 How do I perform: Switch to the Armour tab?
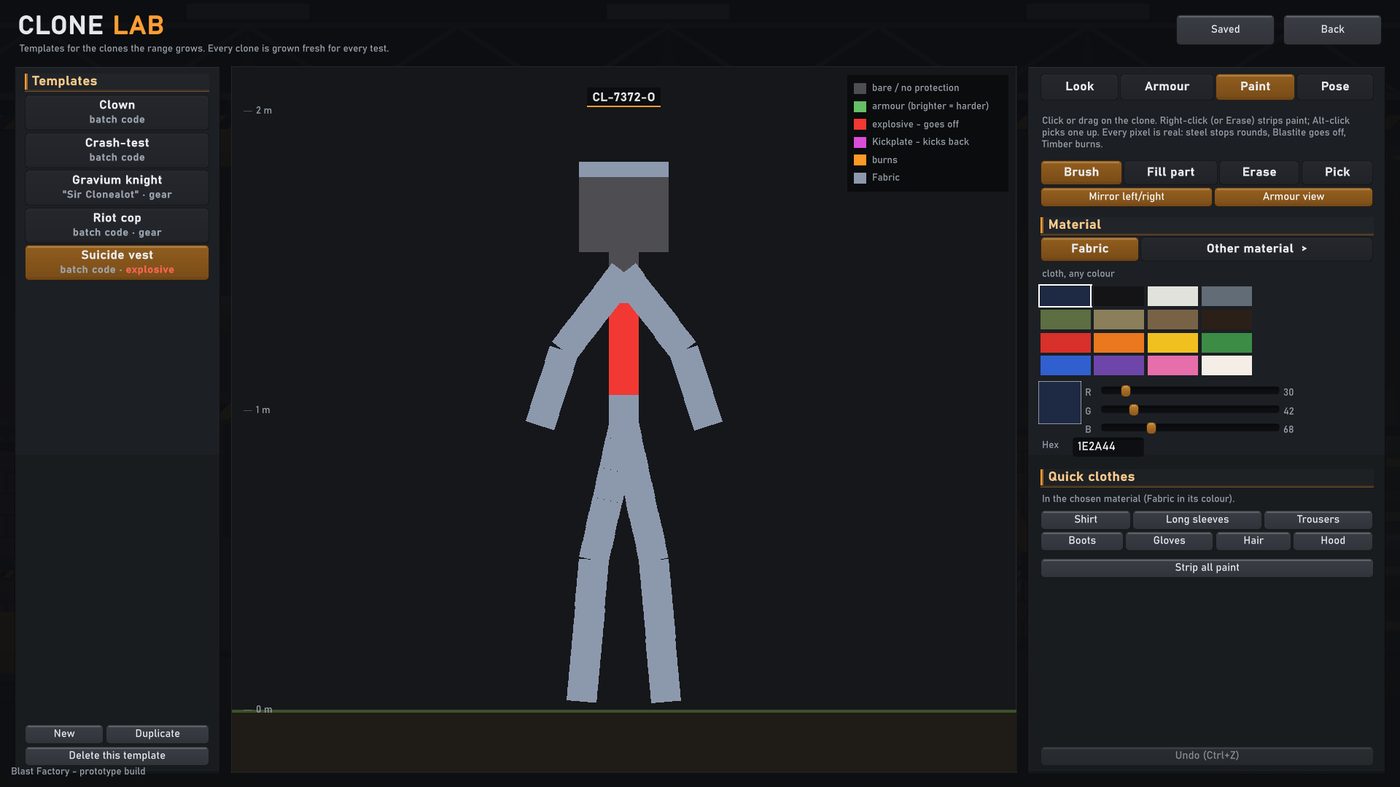(x=1167, y=87)
